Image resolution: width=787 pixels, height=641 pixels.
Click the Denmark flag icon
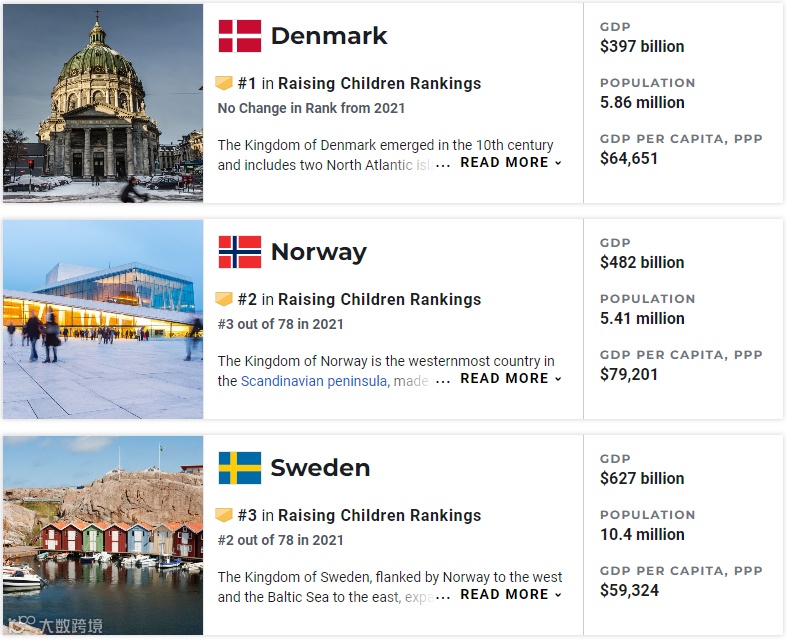pos(239,36)
